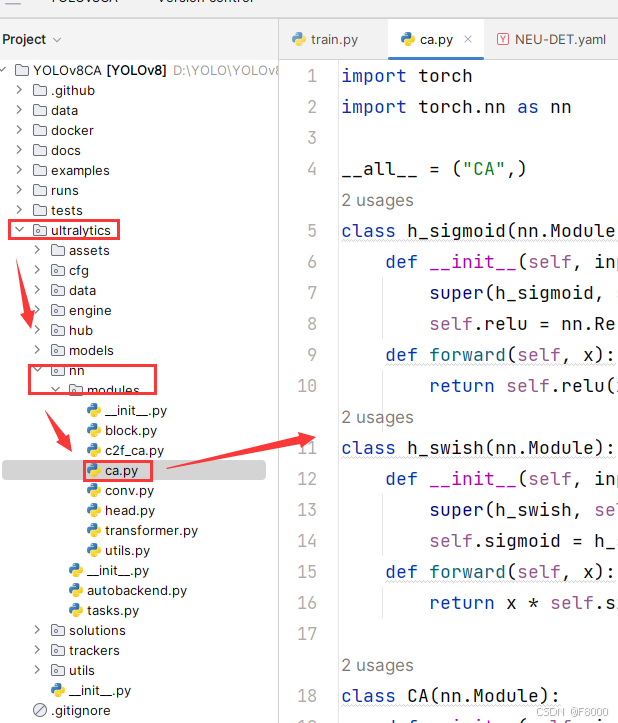Expand the tests folder

(x=19, y=210)
